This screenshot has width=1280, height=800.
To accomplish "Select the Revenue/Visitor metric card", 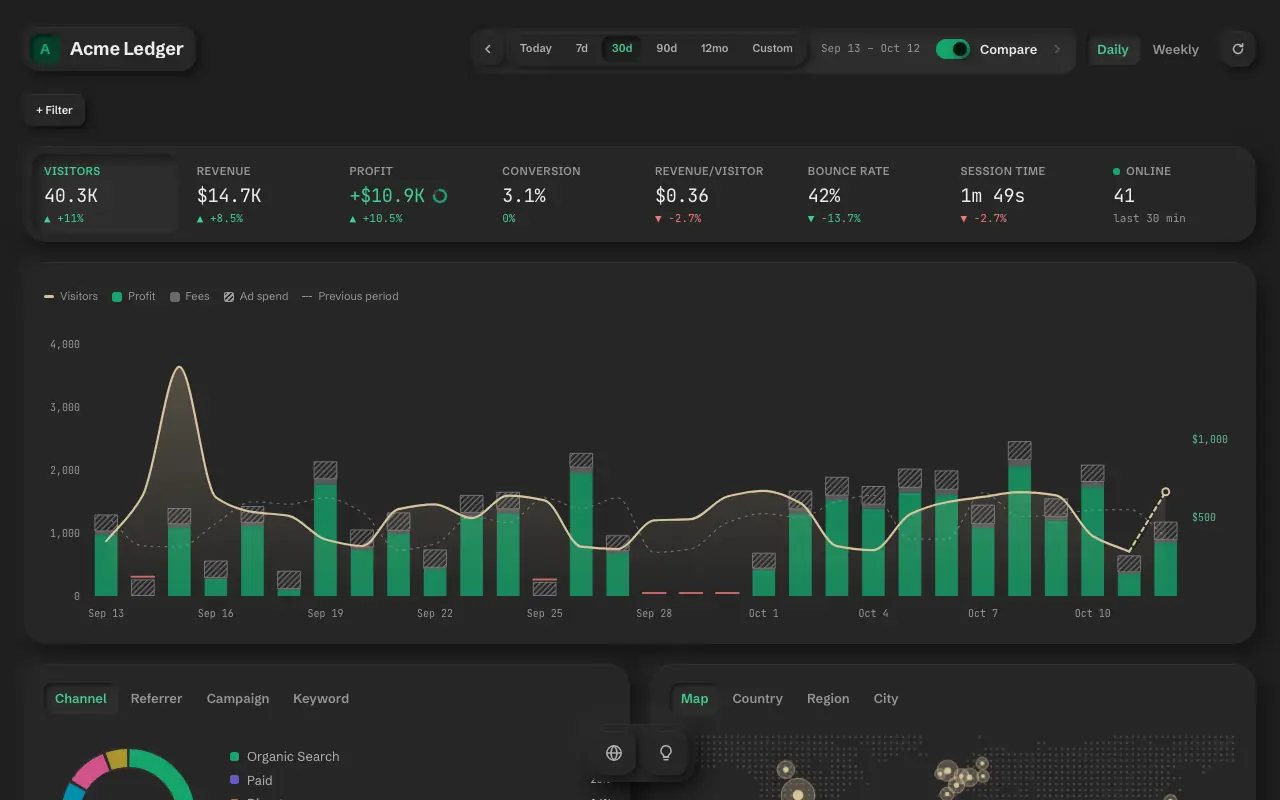I will [718, 194].
